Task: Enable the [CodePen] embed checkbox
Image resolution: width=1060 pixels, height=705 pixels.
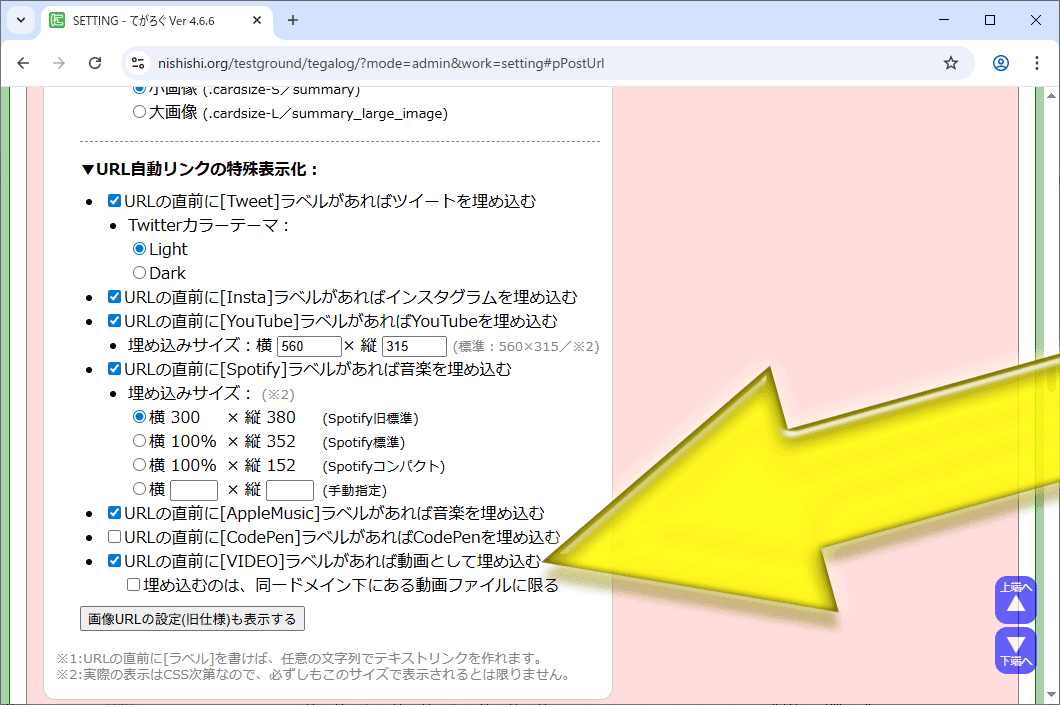Action: [x=115, y=538]
